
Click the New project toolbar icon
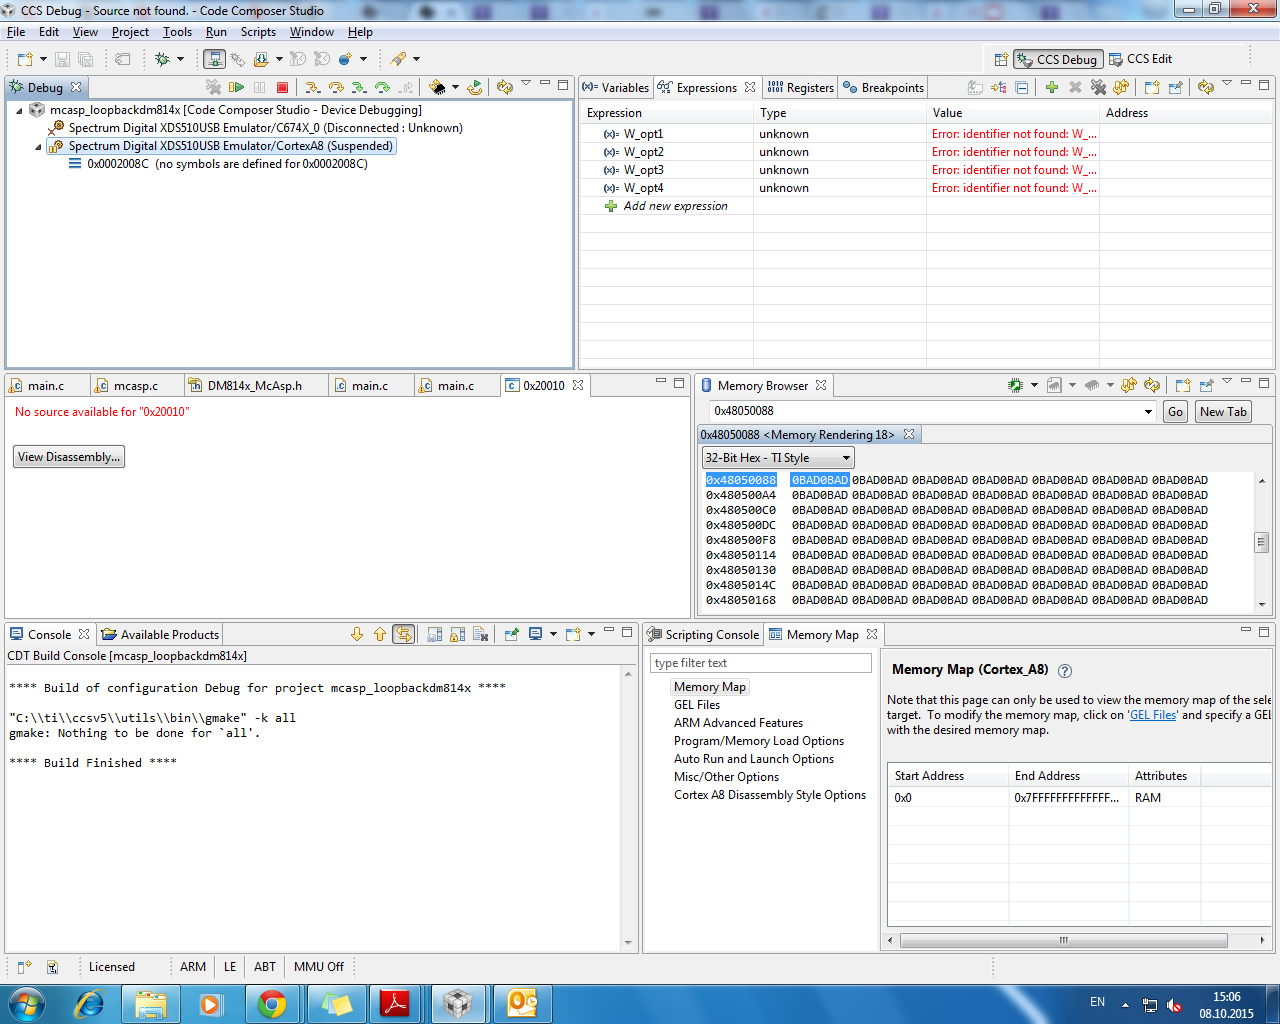pyautogui.click(x=25, y=60)
